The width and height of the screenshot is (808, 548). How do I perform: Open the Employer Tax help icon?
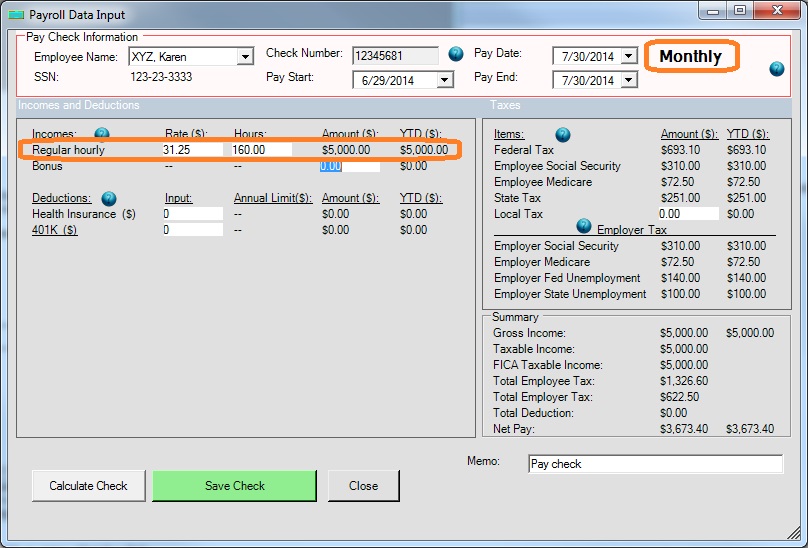click(584, 226)
